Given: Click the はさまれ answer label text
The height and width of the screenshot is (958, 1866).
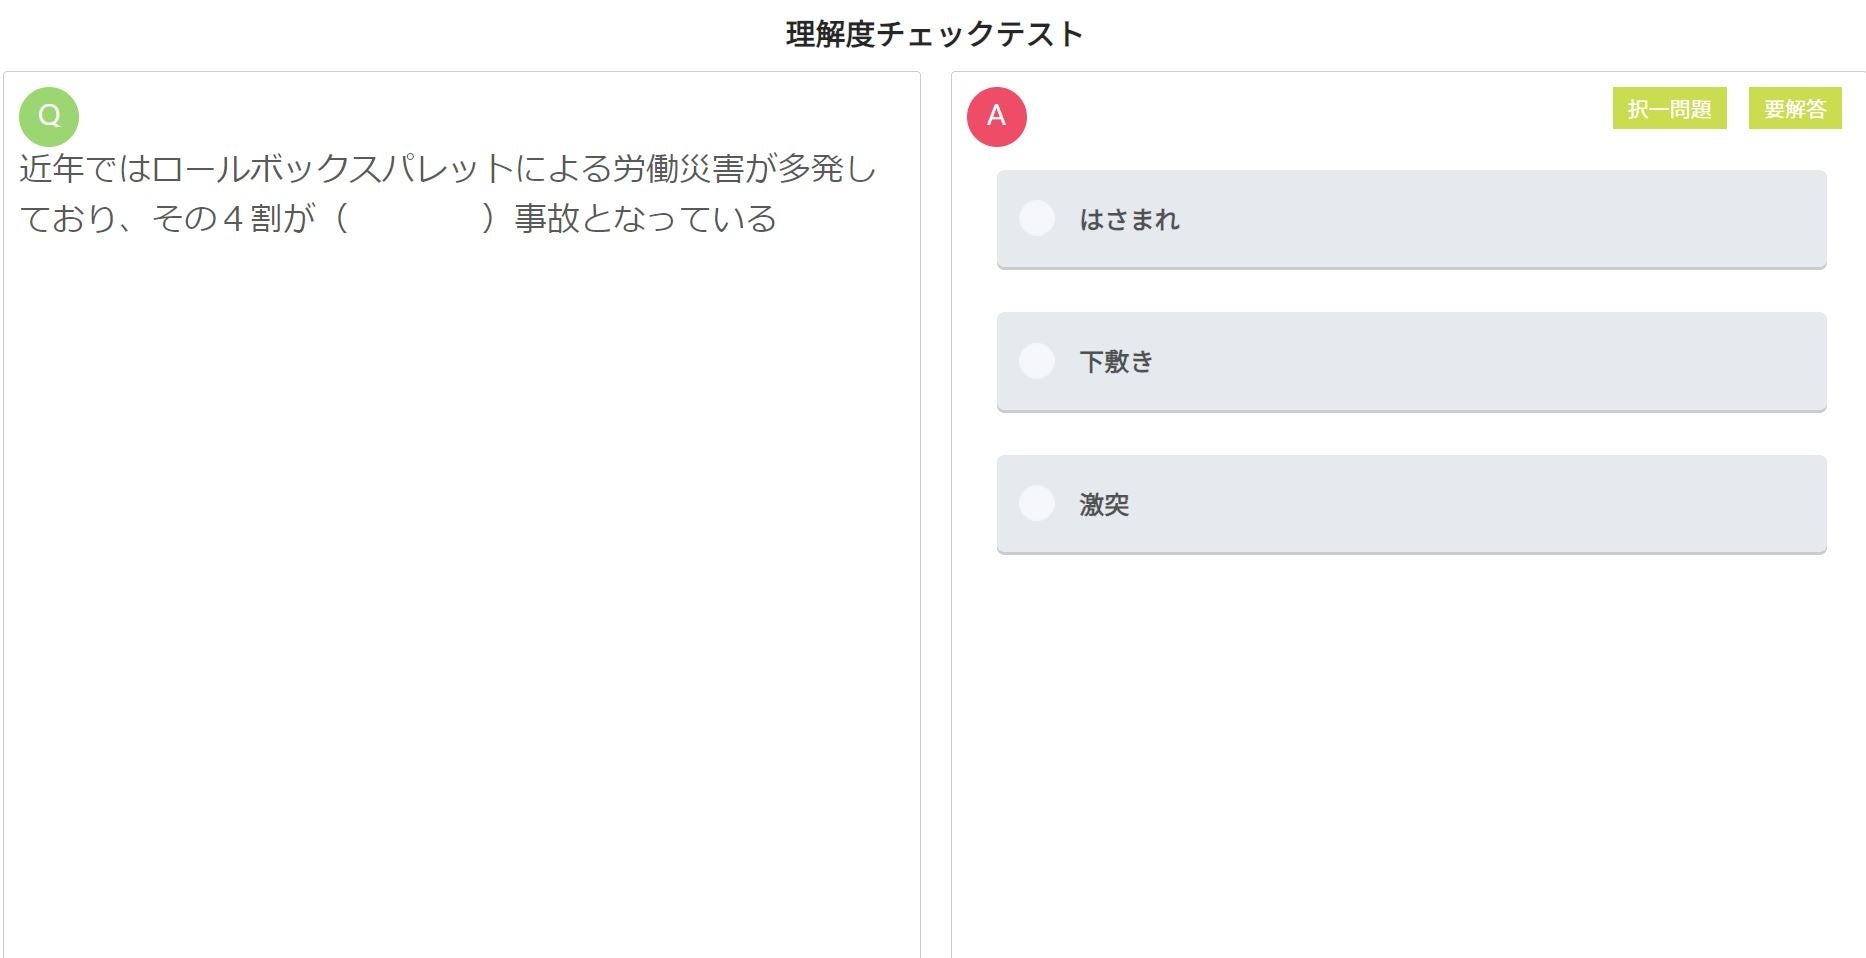Looking at the screenshot, I should click(x=1129, y=220).
